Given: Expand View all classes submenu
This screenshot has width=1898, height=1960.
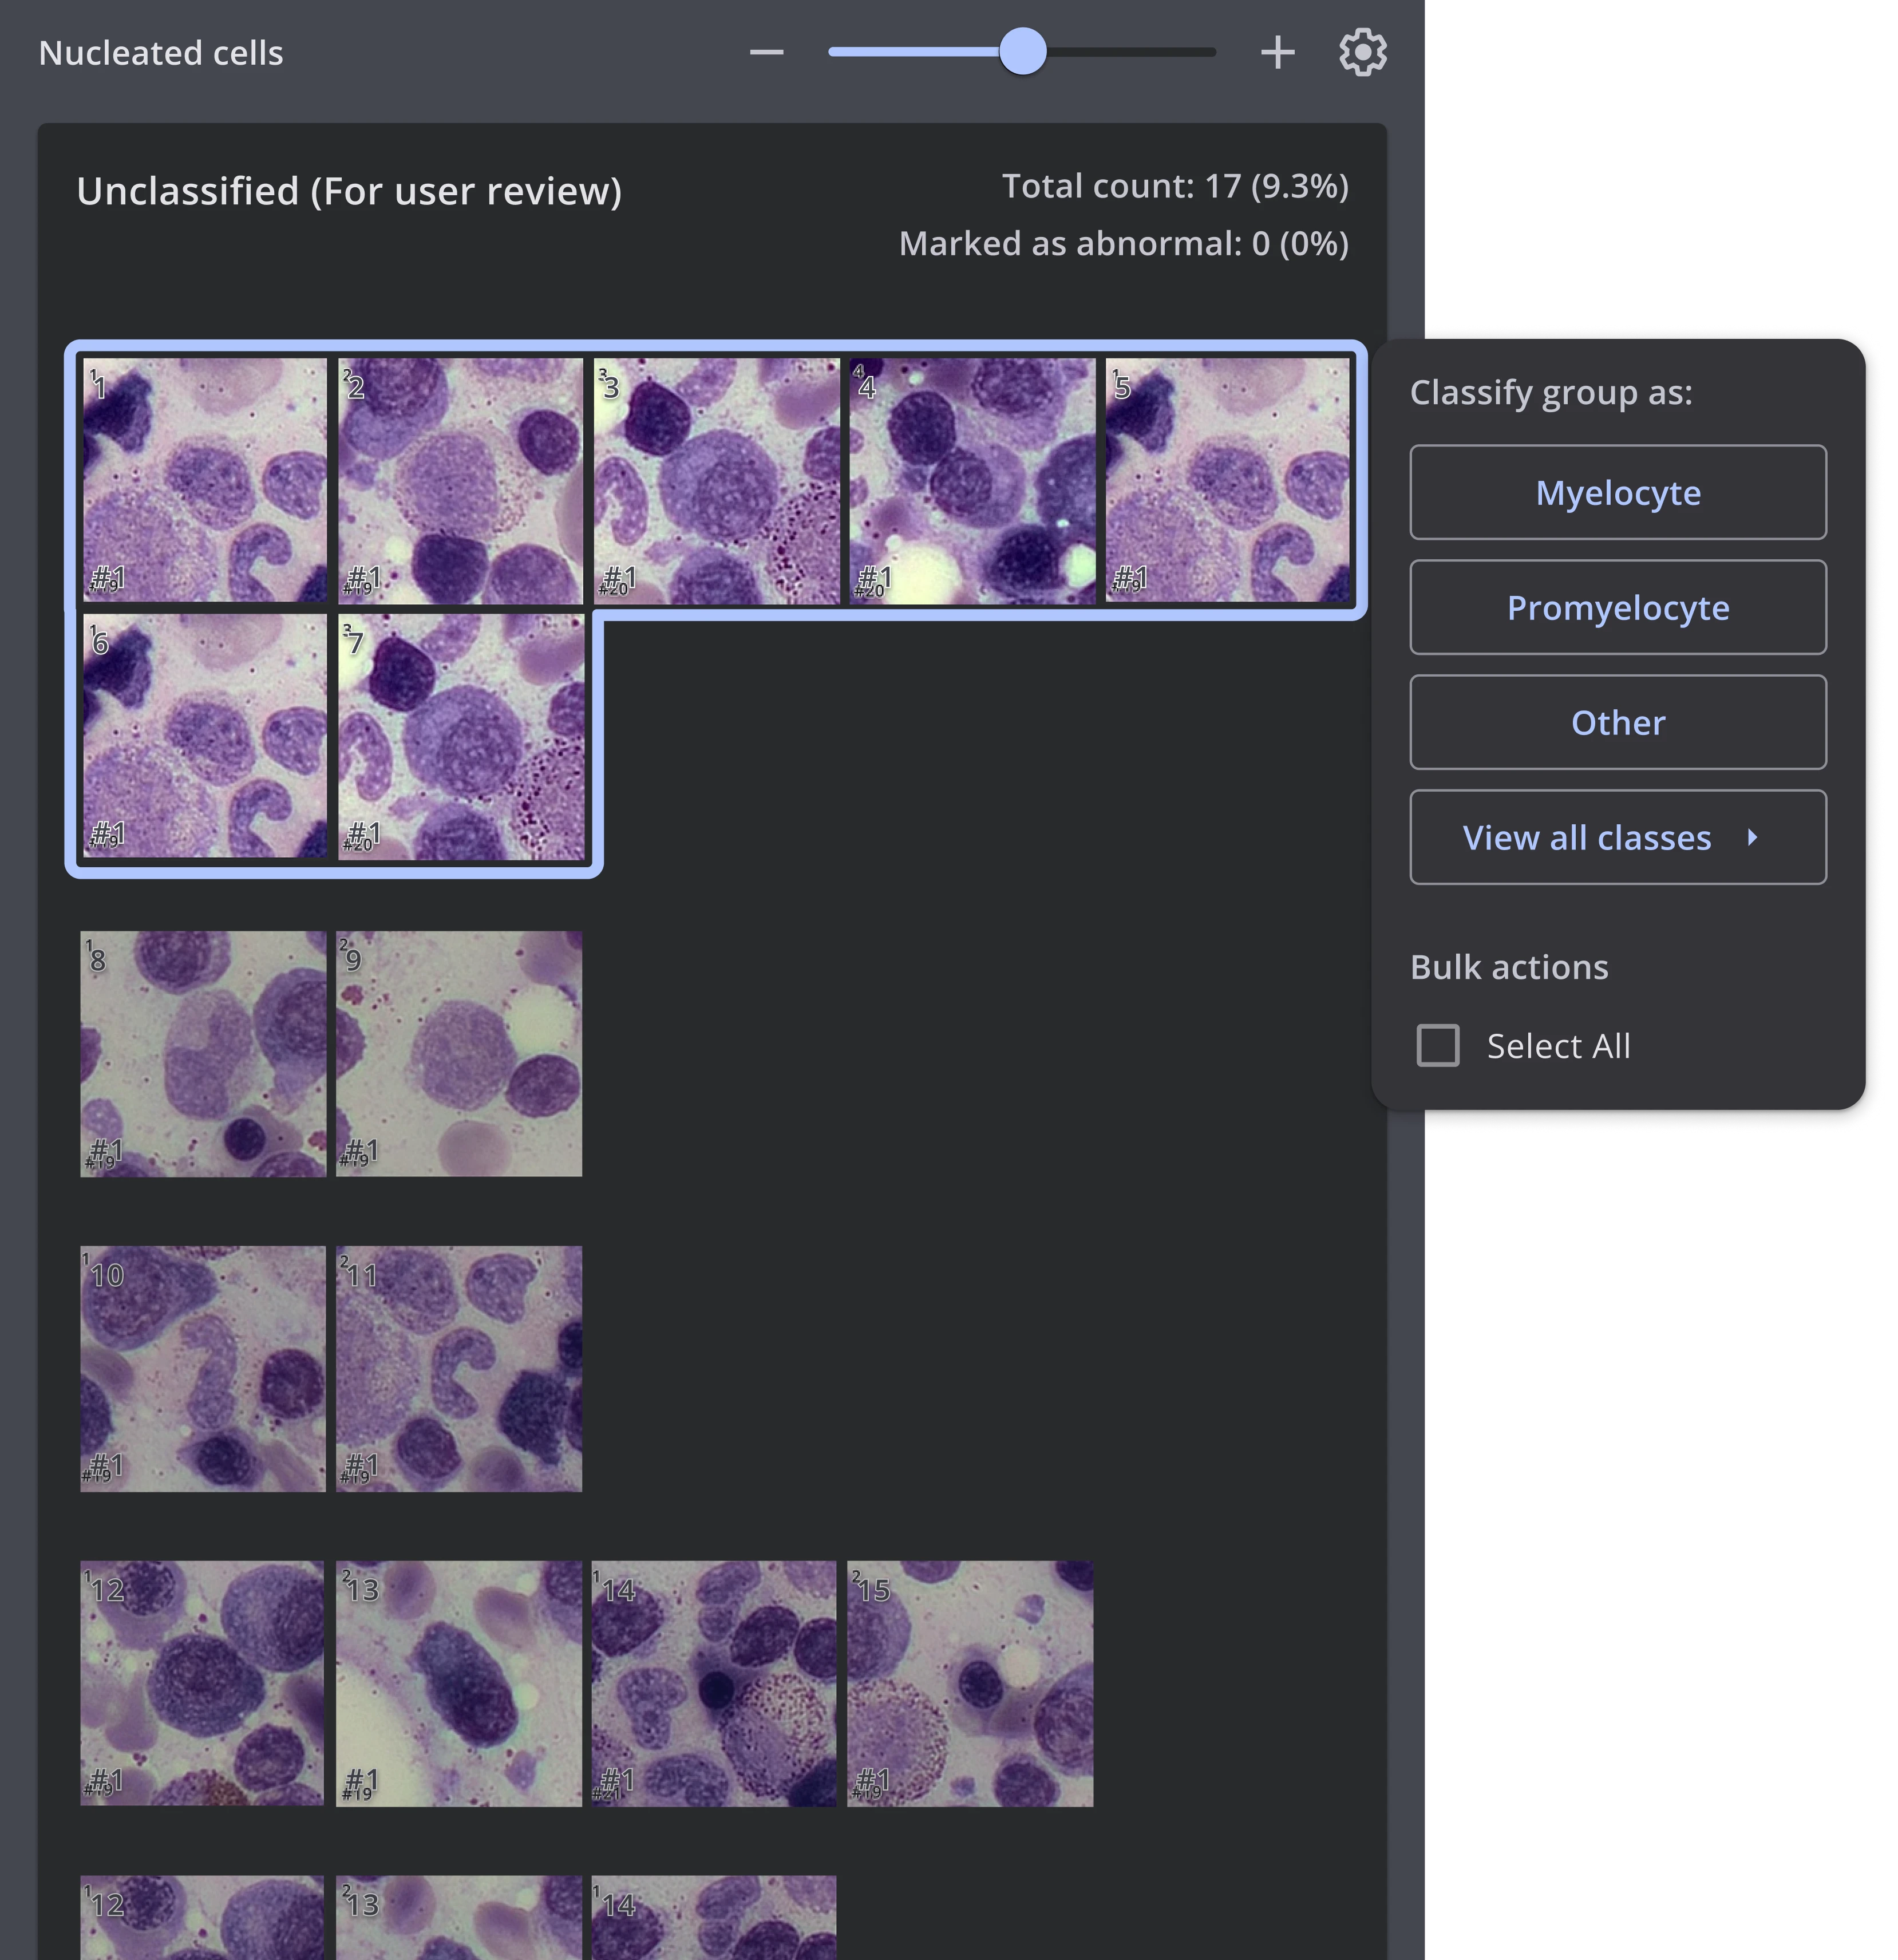Looking at the screenshot, I should pos(1617,837).
